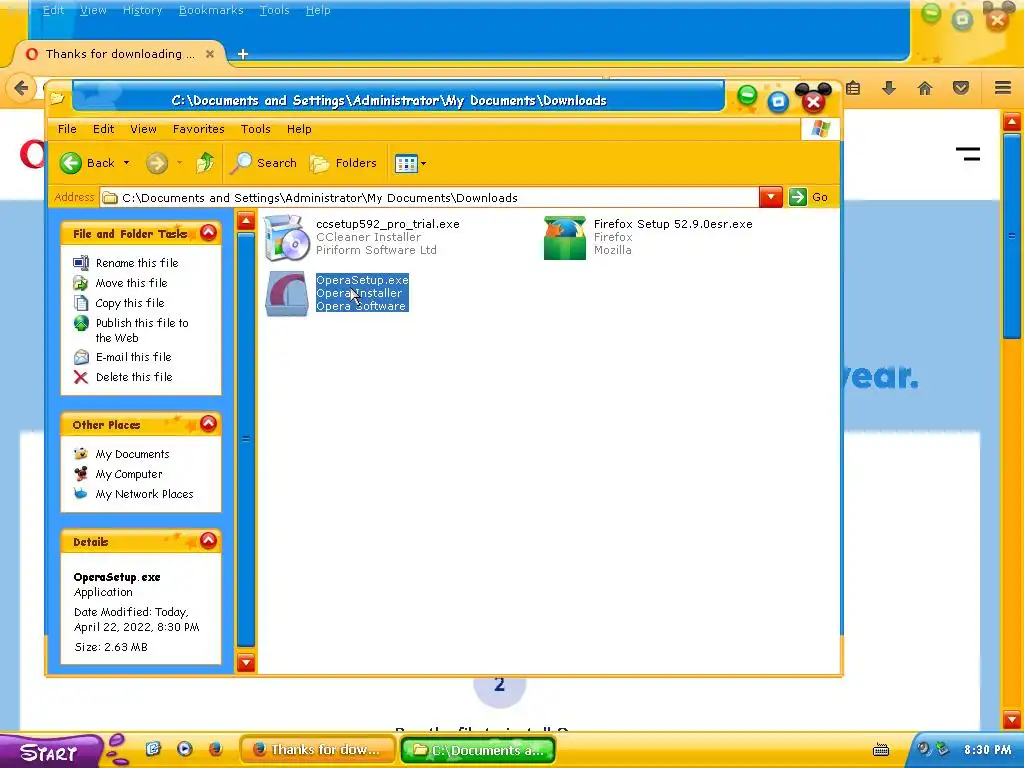Click 'Copy this file' link

tap(130, 303)
